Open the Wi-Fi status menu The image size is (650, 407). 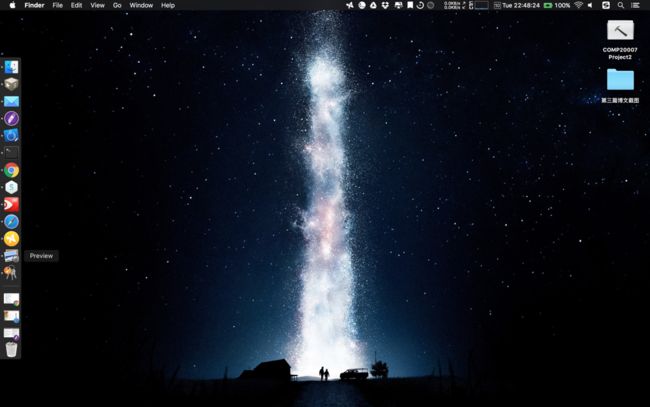[x=579, y=5]
